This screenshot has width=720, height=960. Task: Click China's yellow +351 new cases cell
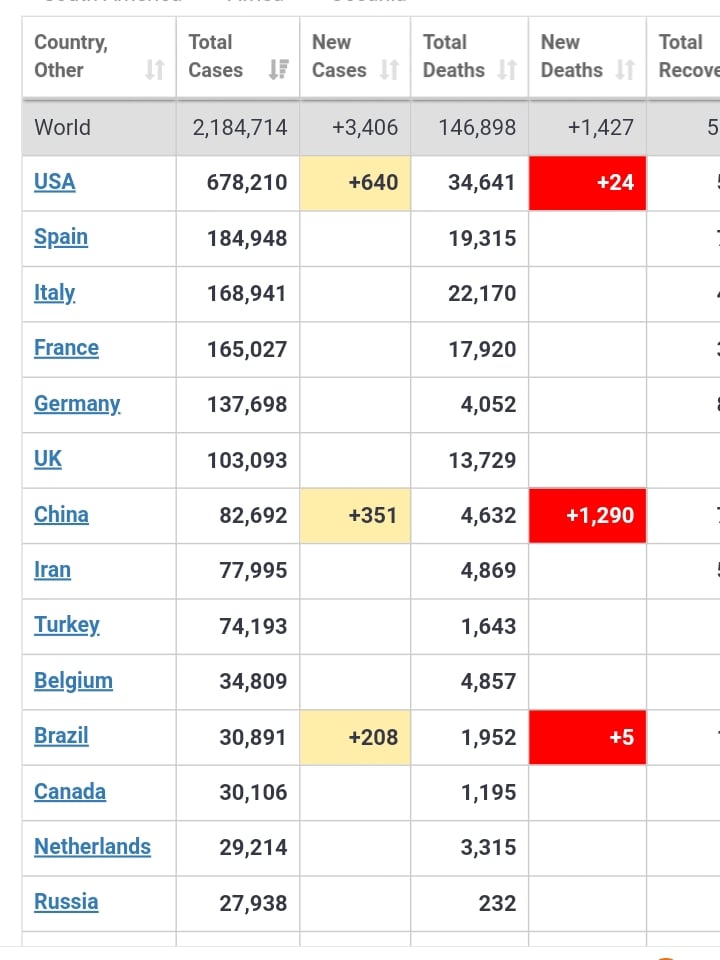click(x=355, y=516)
